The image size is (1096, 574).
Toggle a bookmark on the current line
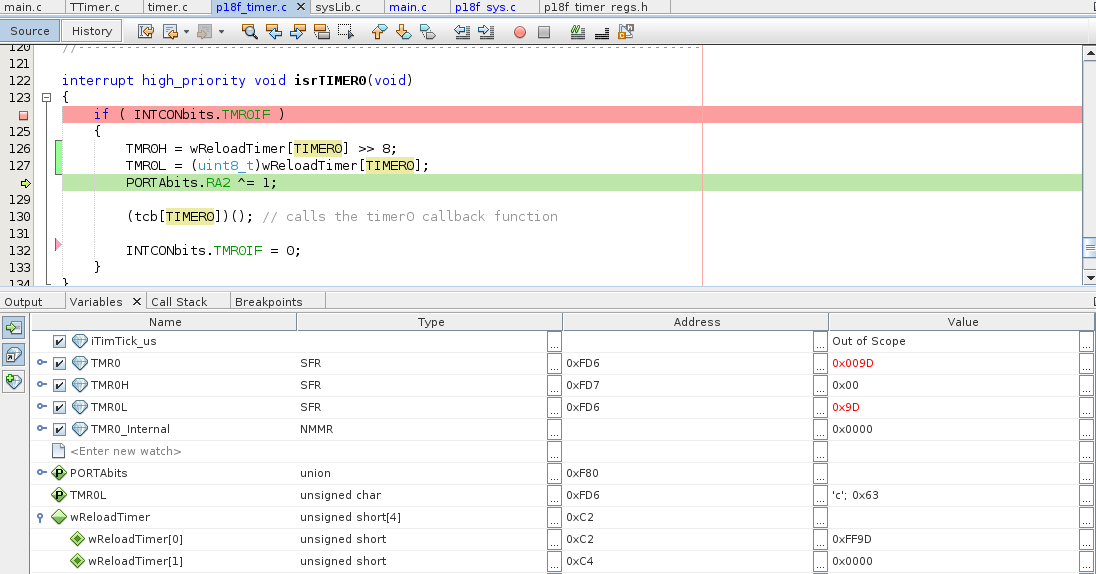[x=427, y=31]
